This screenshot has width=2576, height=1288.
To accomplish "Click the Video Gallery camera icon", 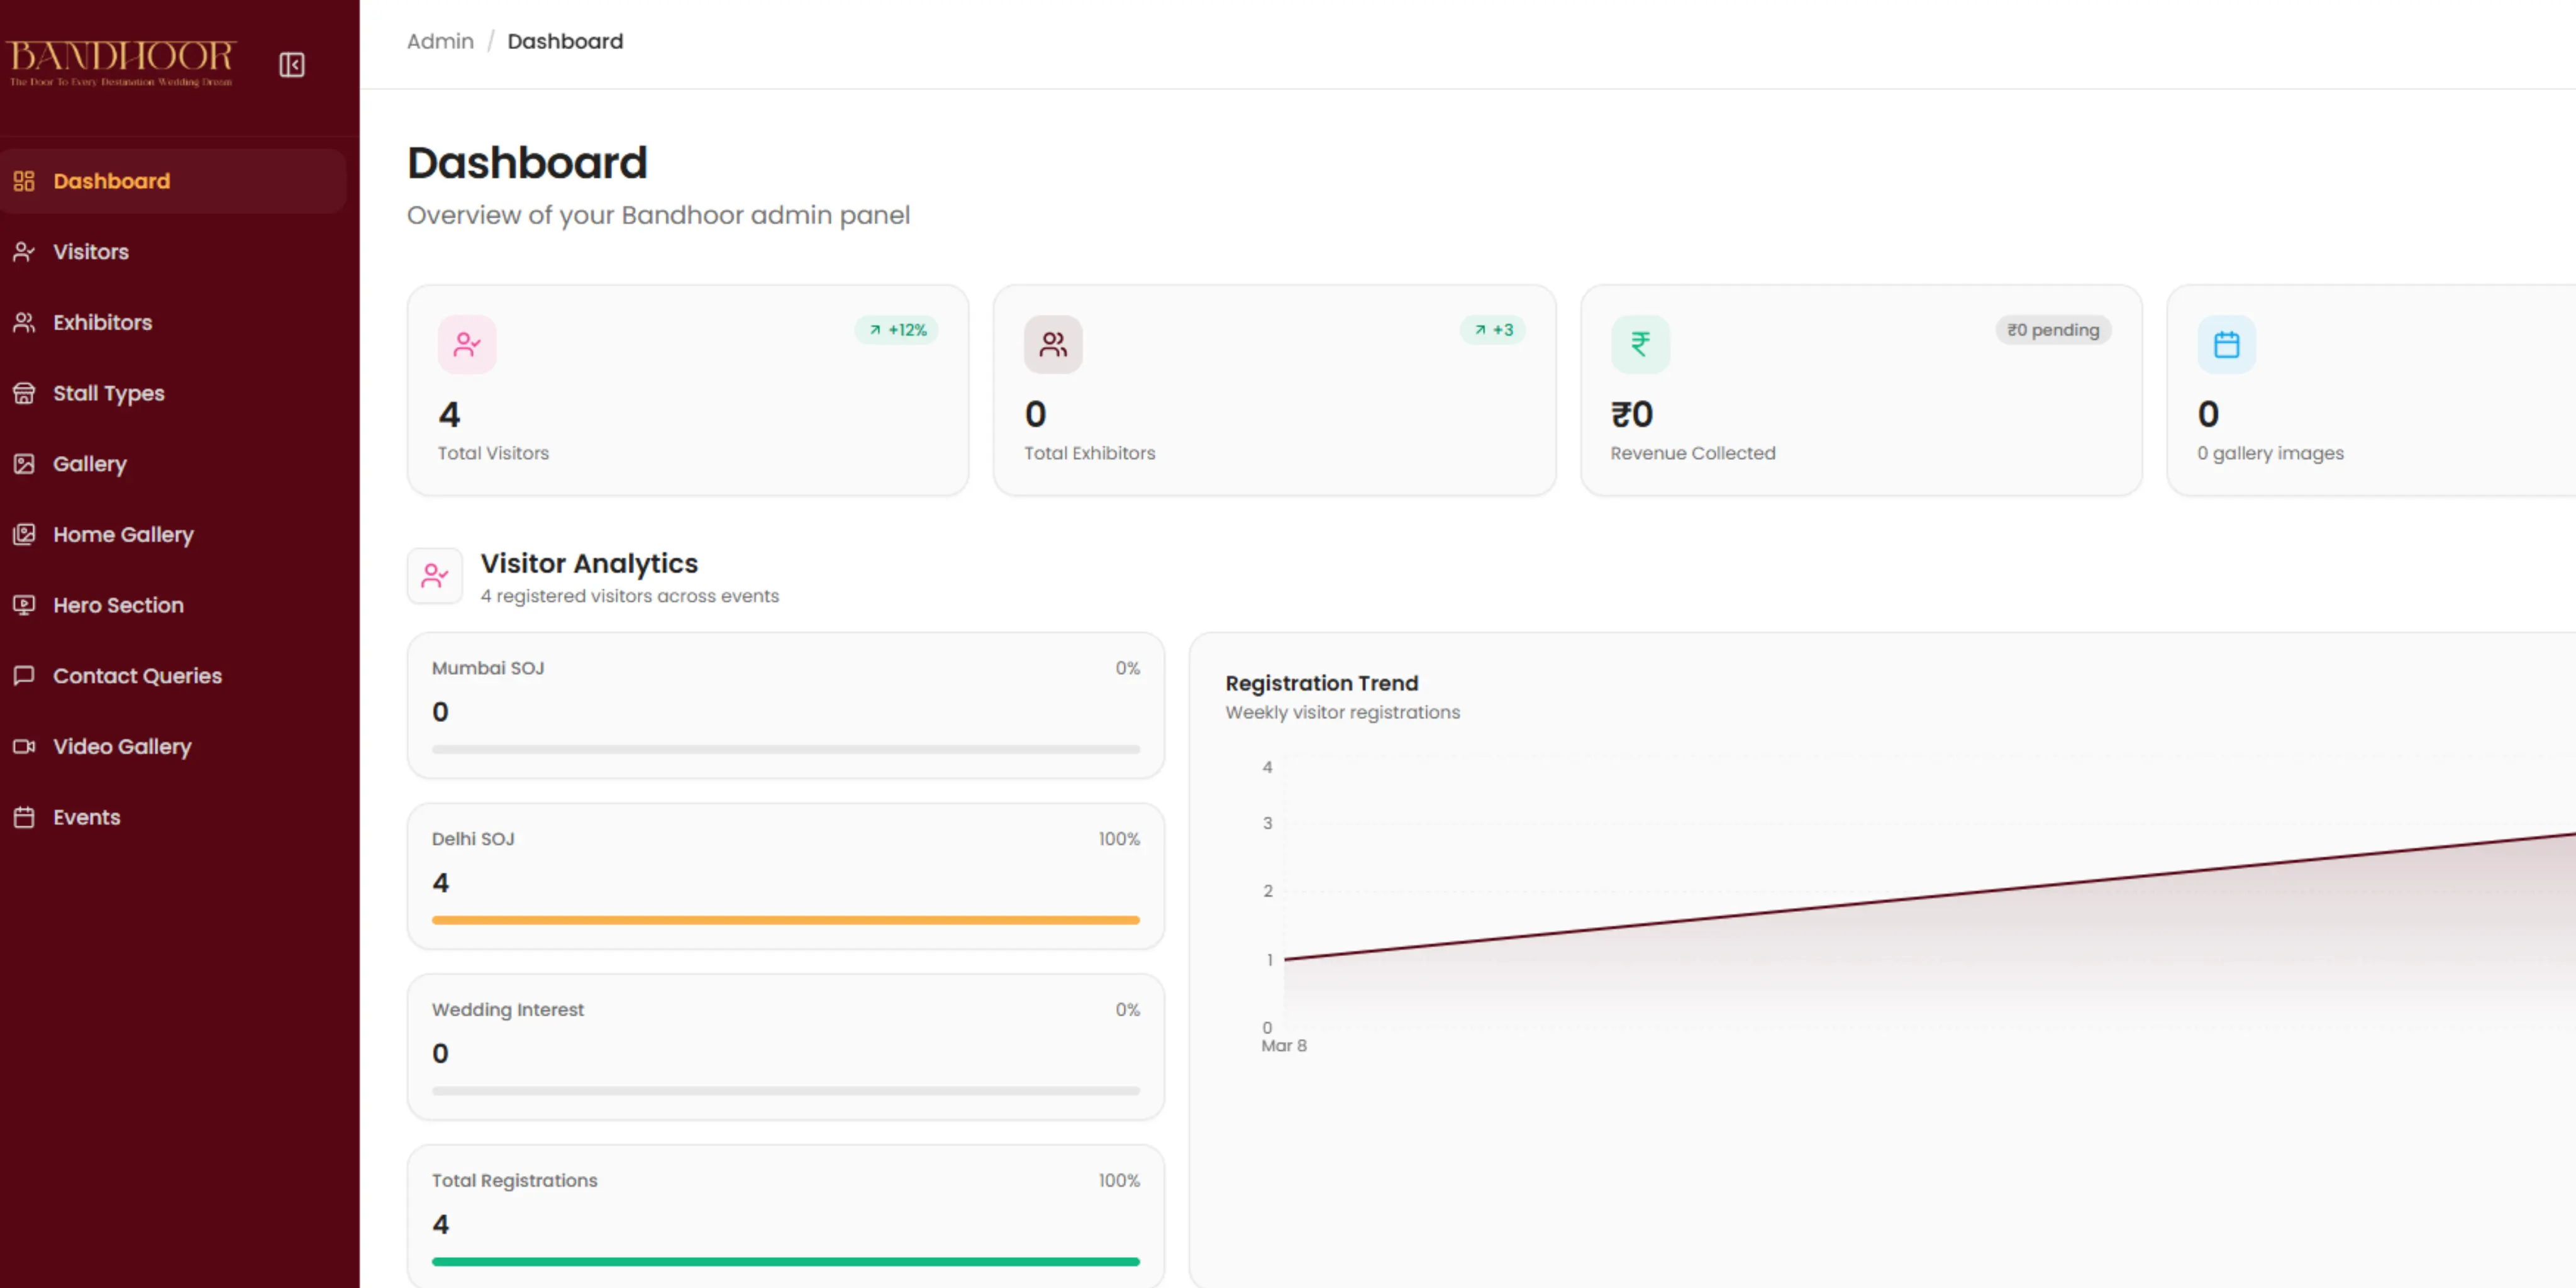I will click(x=24, y=747).
